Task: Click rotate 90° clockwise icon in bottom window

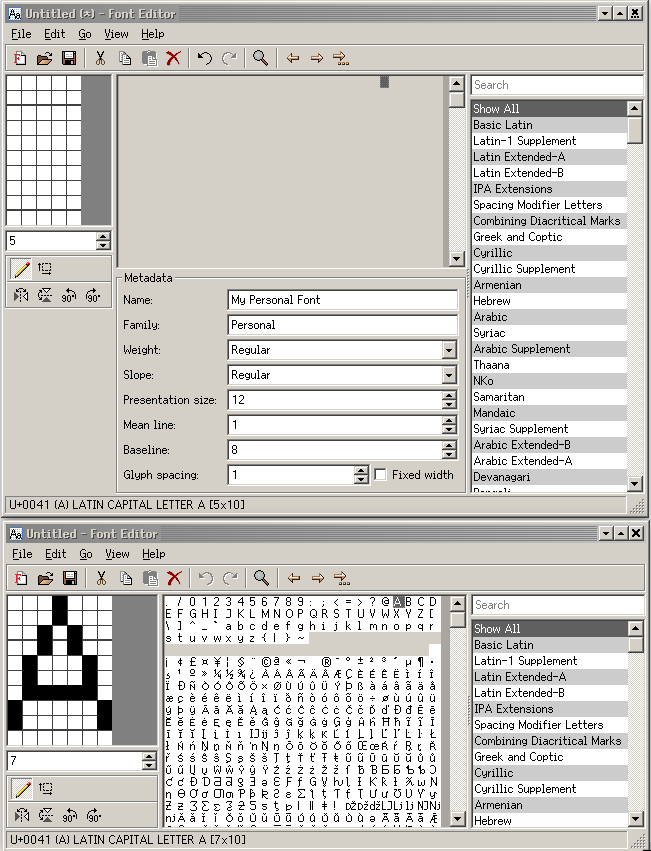Action: coord(93,815)
